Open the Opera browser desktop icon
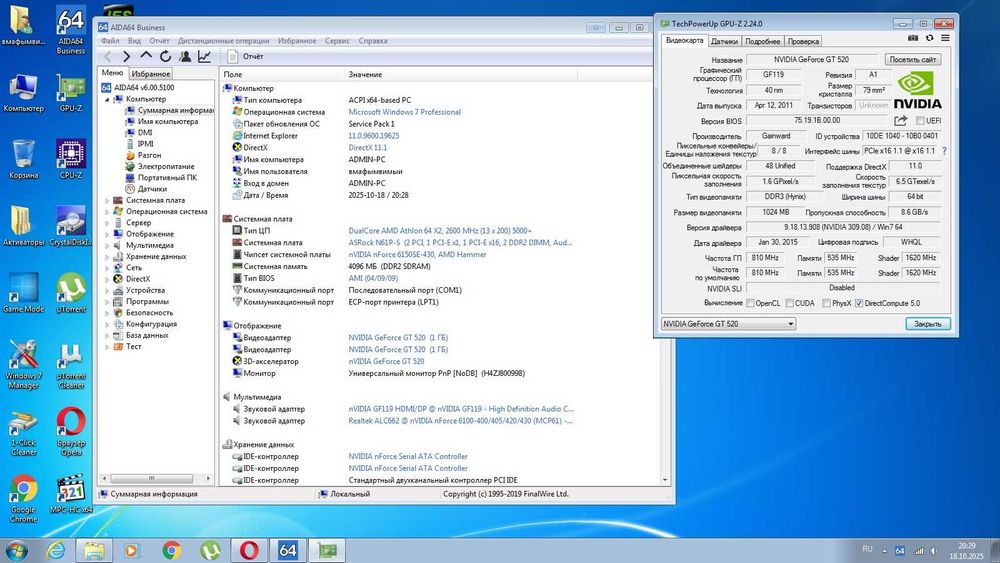 click(71, 432)
